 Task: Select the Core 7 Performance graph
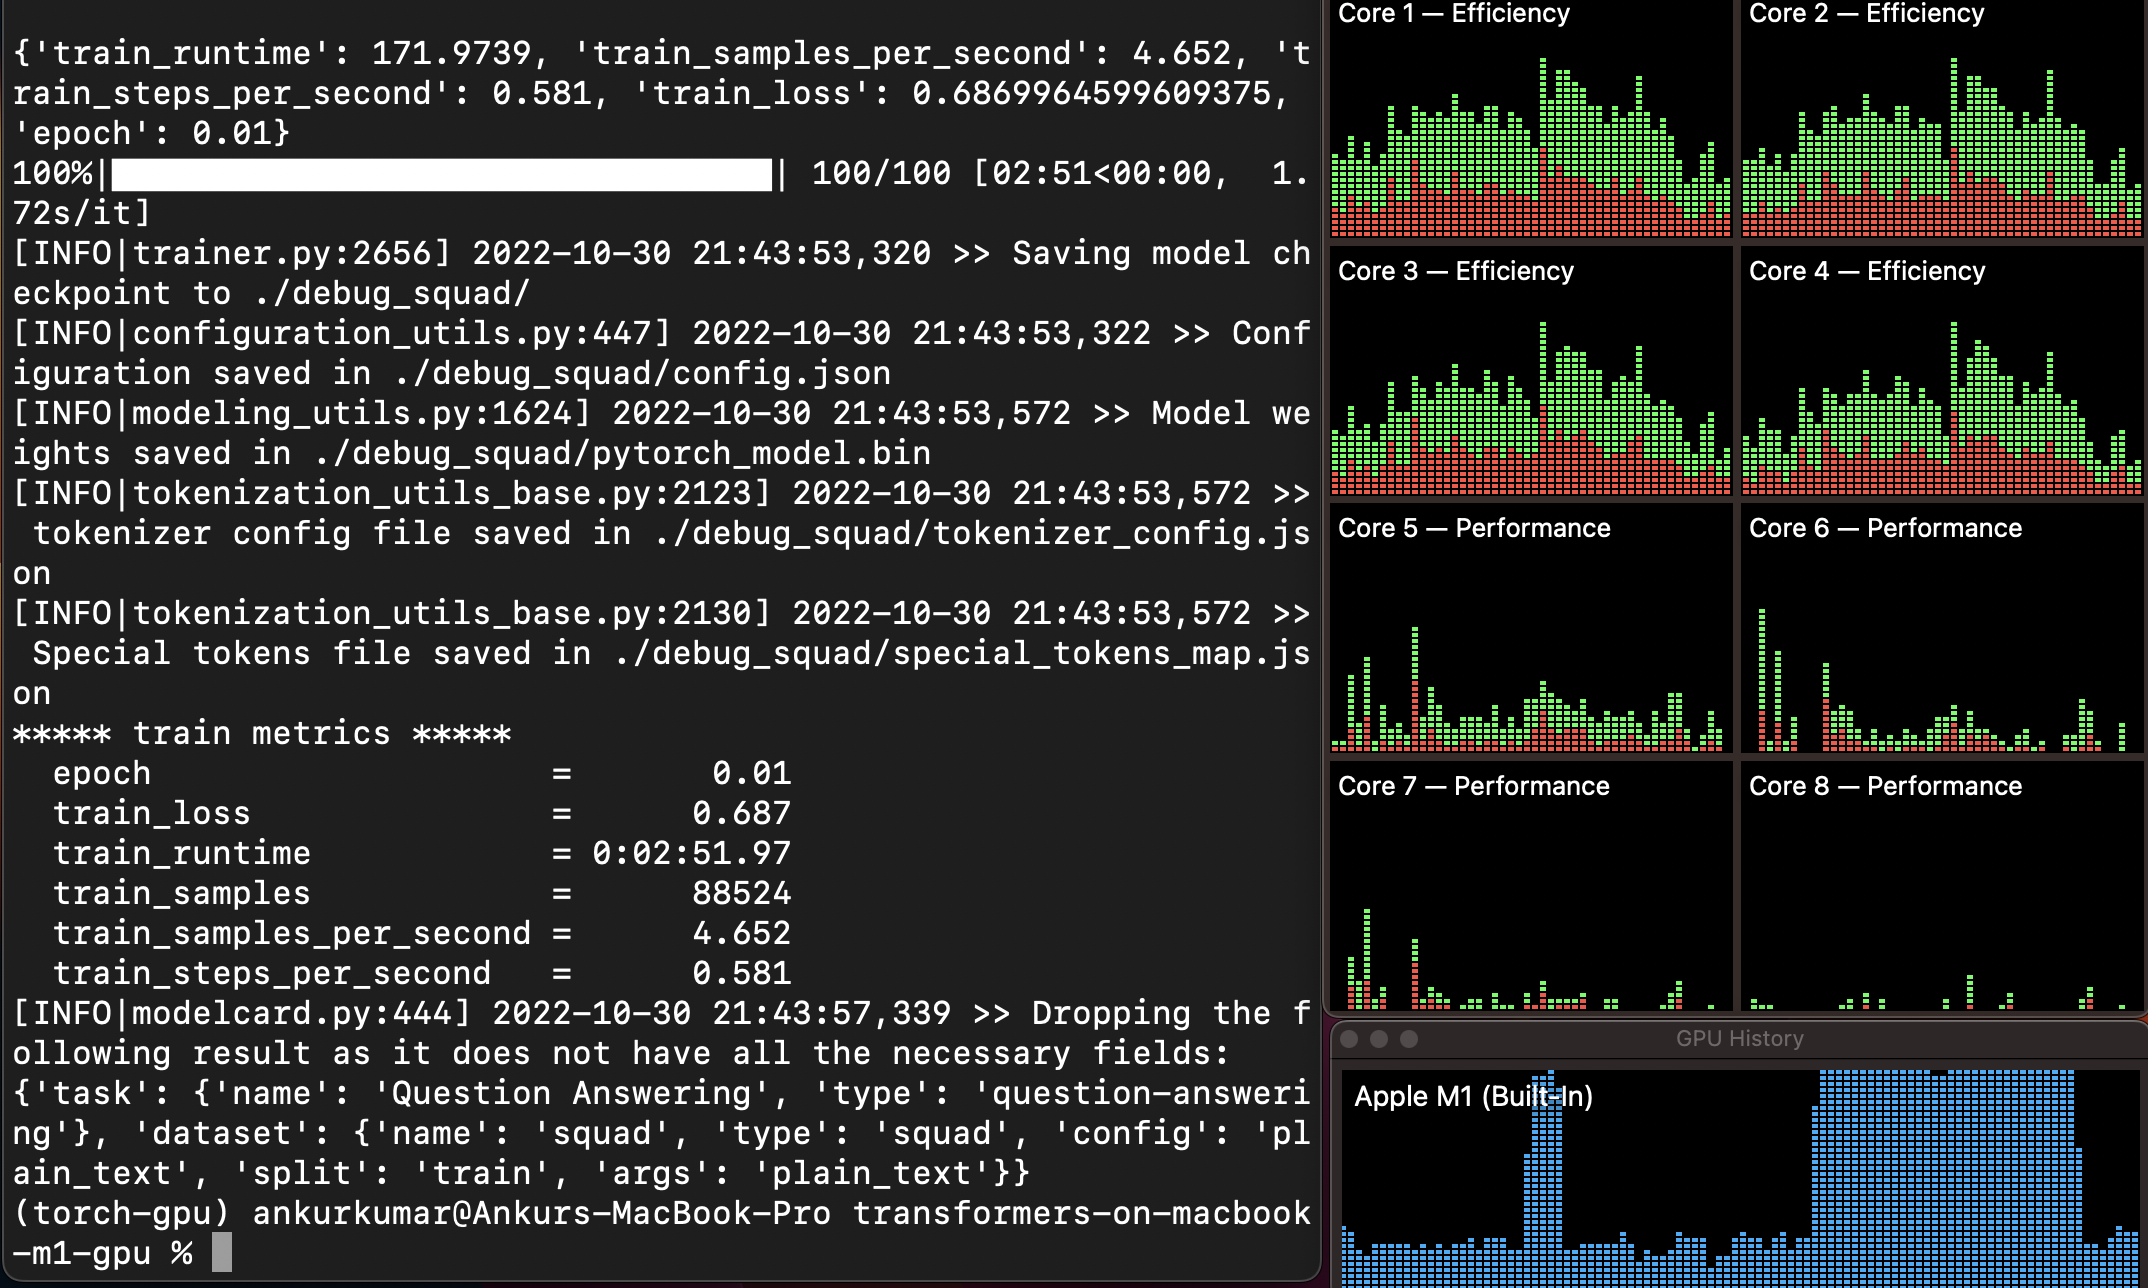pos(1530,900)
